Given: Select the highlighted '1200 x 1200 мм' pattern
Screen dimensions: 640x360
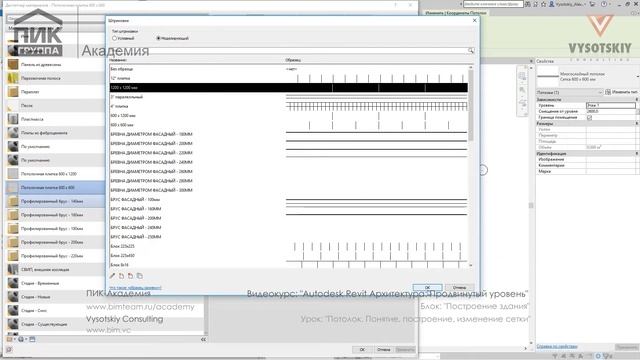Looking at the screenshot, I should coord(289,88).
